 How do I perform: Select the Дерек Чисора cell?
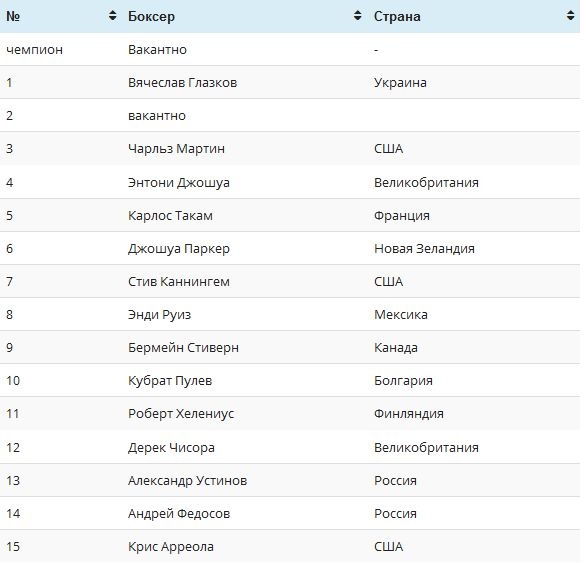[x=171, y=447]
